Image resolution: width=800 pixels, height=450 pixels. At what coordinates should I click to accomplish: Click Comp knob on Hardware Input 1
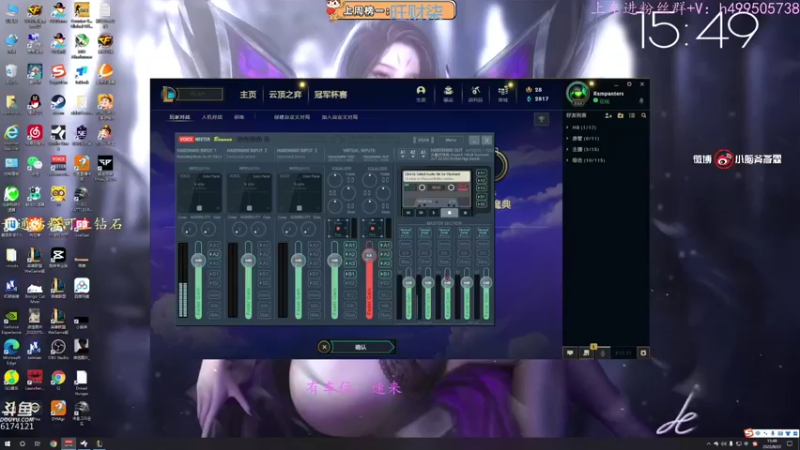pyautogui.click(x=189, y=229)
